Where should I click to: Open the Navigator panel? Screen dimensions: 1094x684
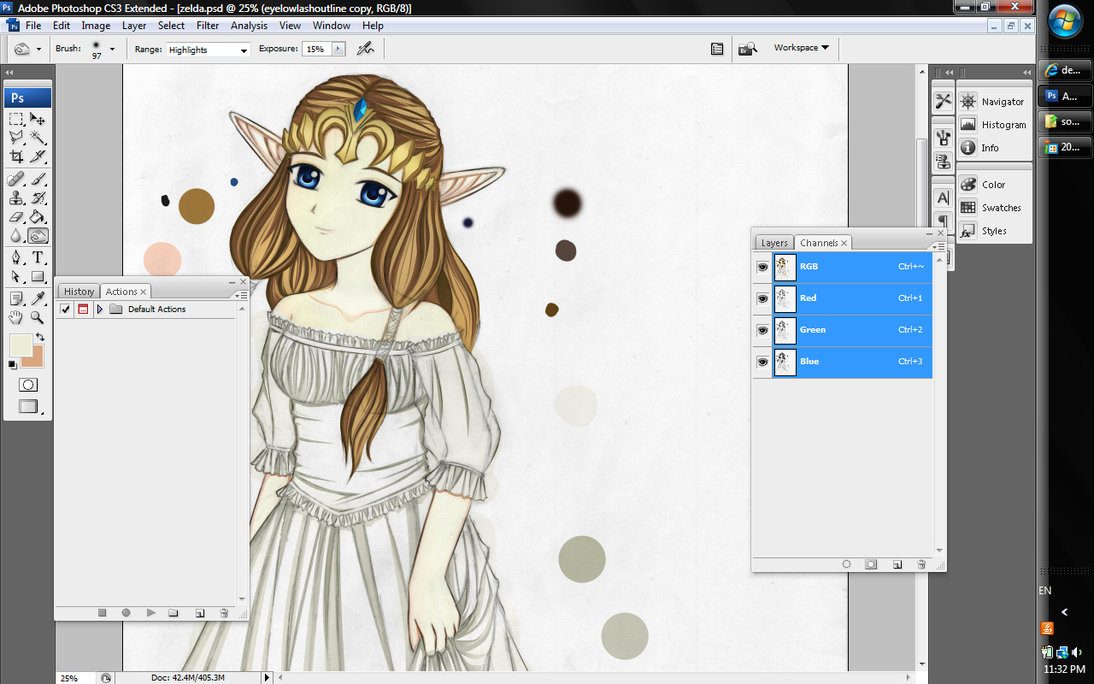coord(994,102)
